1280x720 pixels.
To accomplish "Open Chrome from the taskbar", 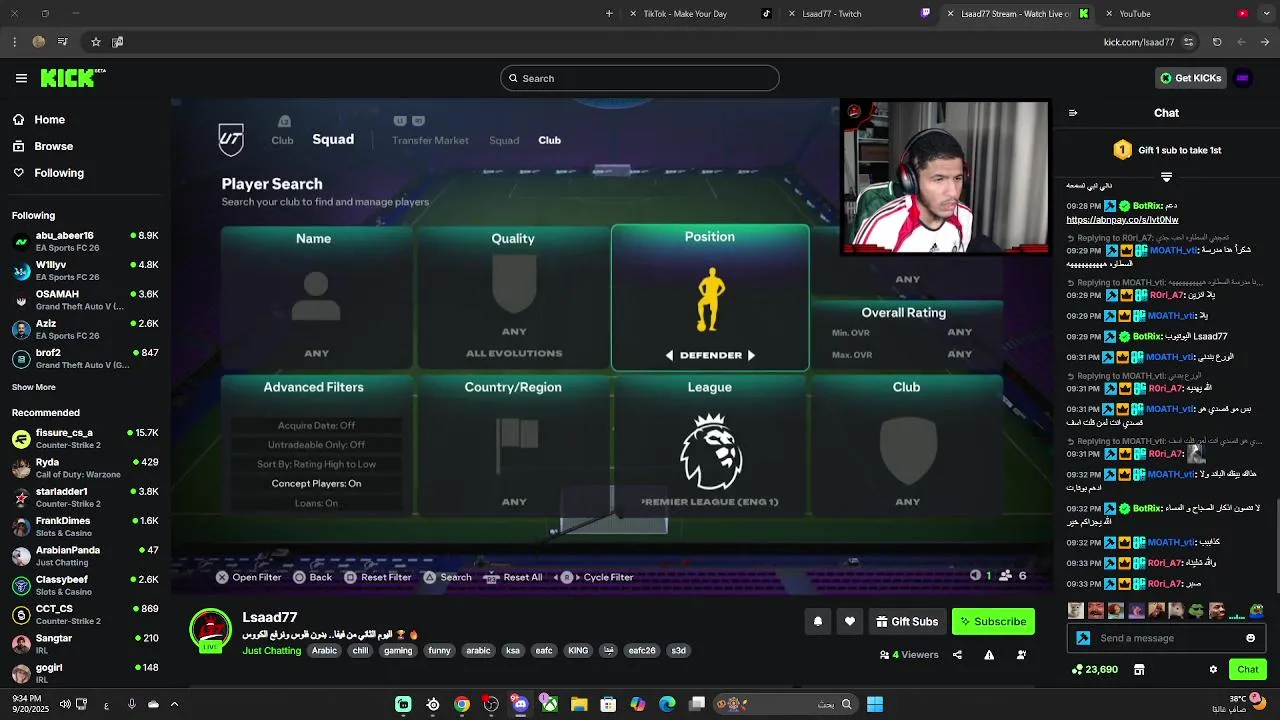I will [462, 704].
